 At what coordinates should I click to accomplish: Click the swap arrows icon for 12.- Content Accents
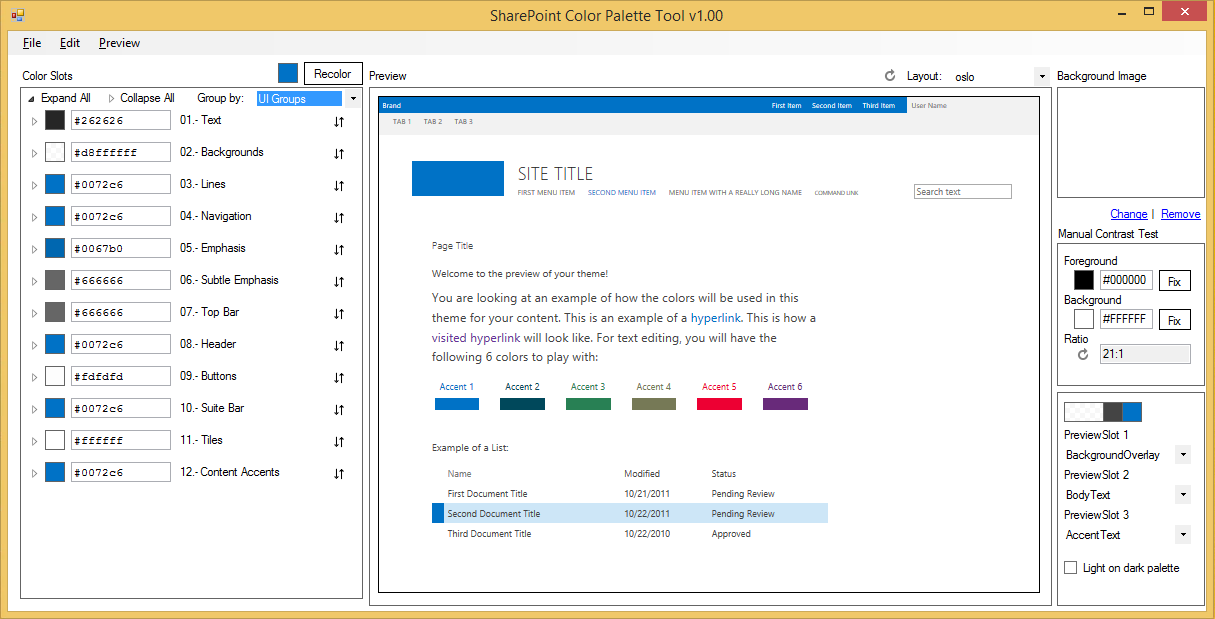coord(339,474)
